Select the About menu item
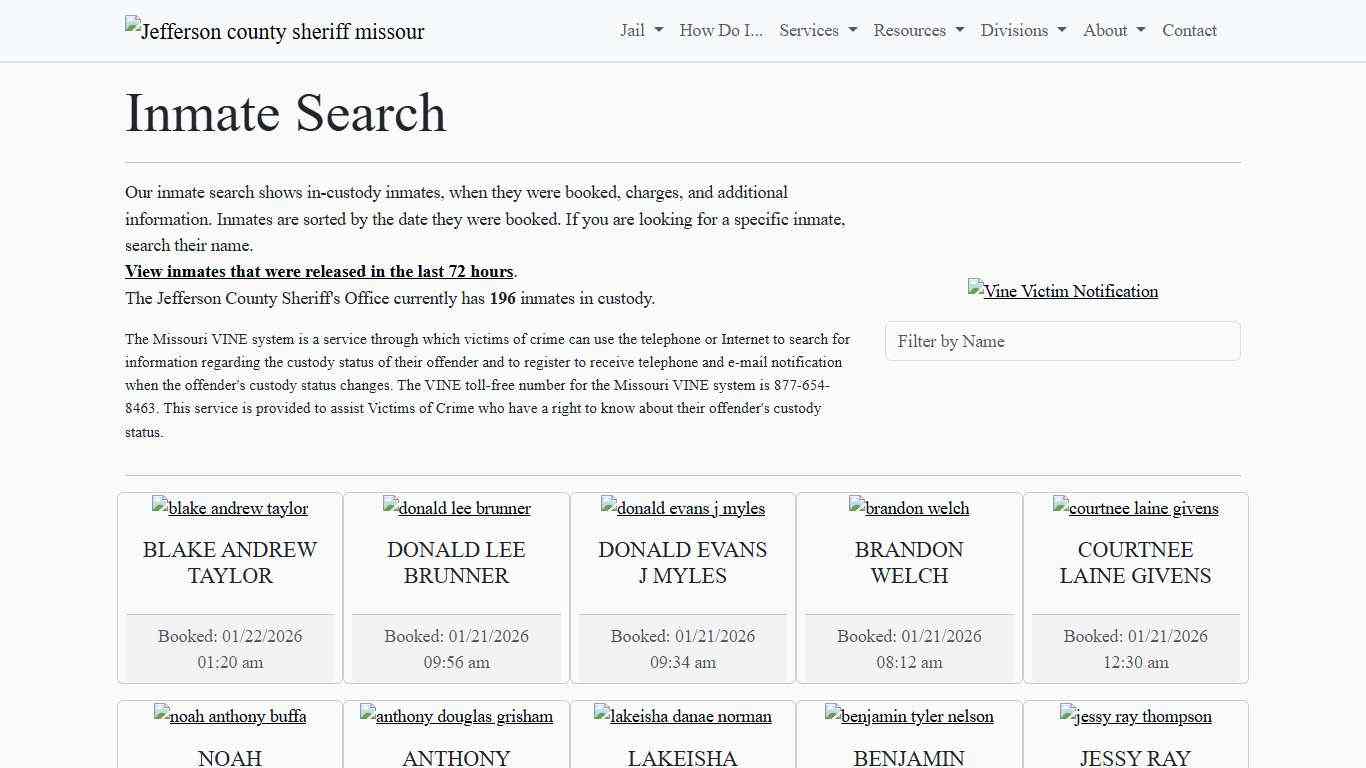1366x768 pixels. pyautogui.click(x=1112, y=30)
